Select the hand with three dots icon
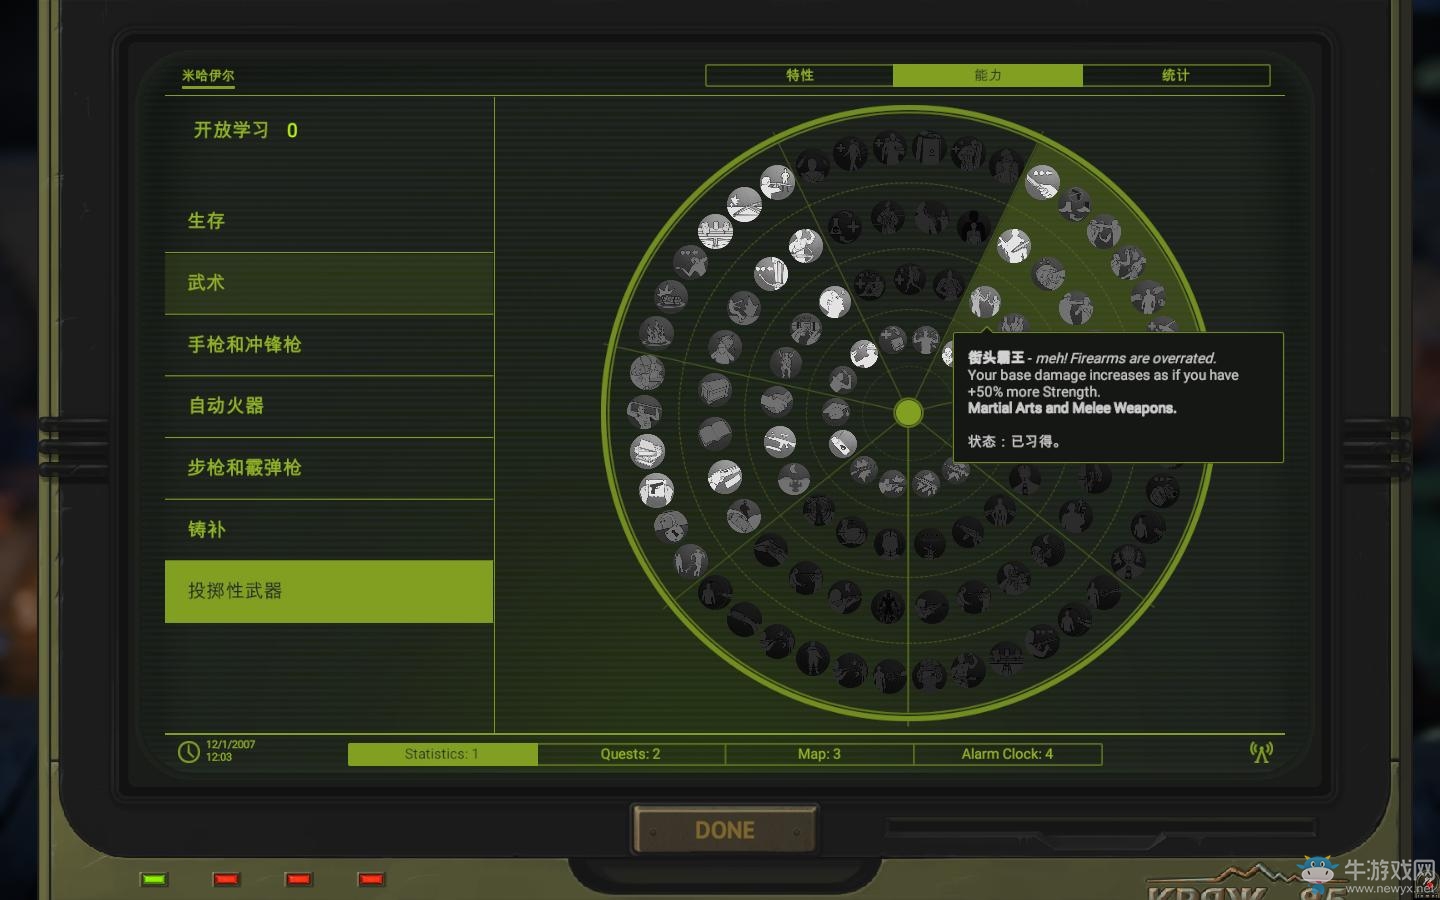This screenshot has height=900, width=1440. click(x=1042, y=183)
